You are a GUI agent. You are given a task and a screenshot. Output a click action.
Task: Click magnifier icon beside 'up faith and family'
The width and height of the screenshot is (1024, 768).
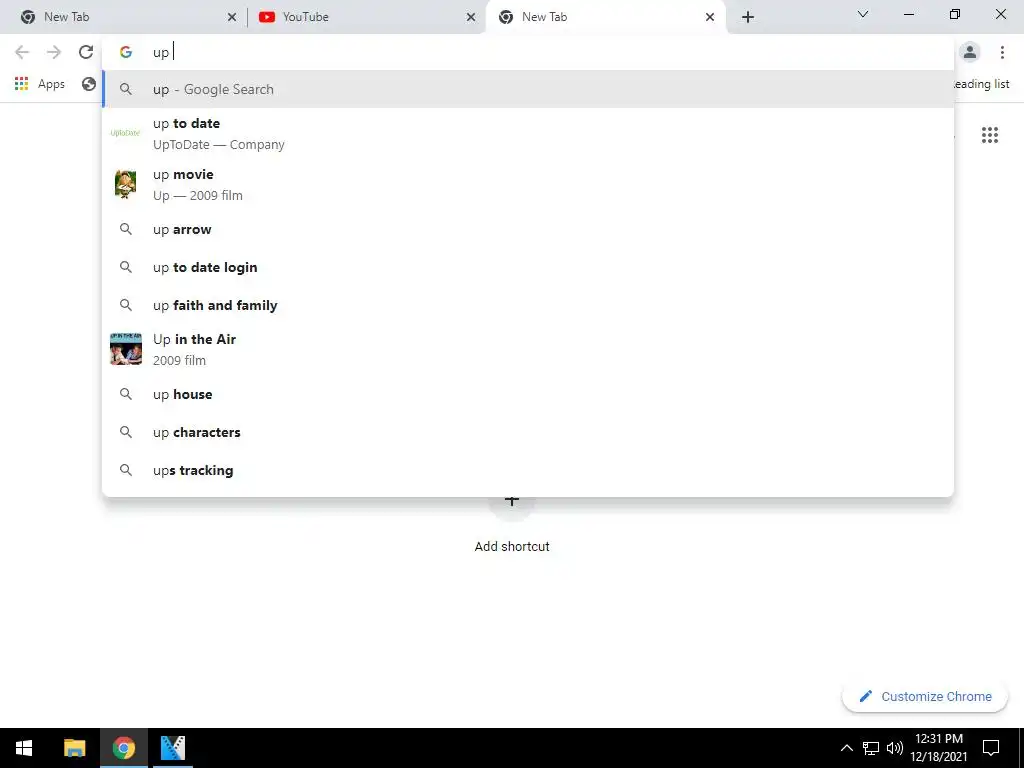[126, 305]
